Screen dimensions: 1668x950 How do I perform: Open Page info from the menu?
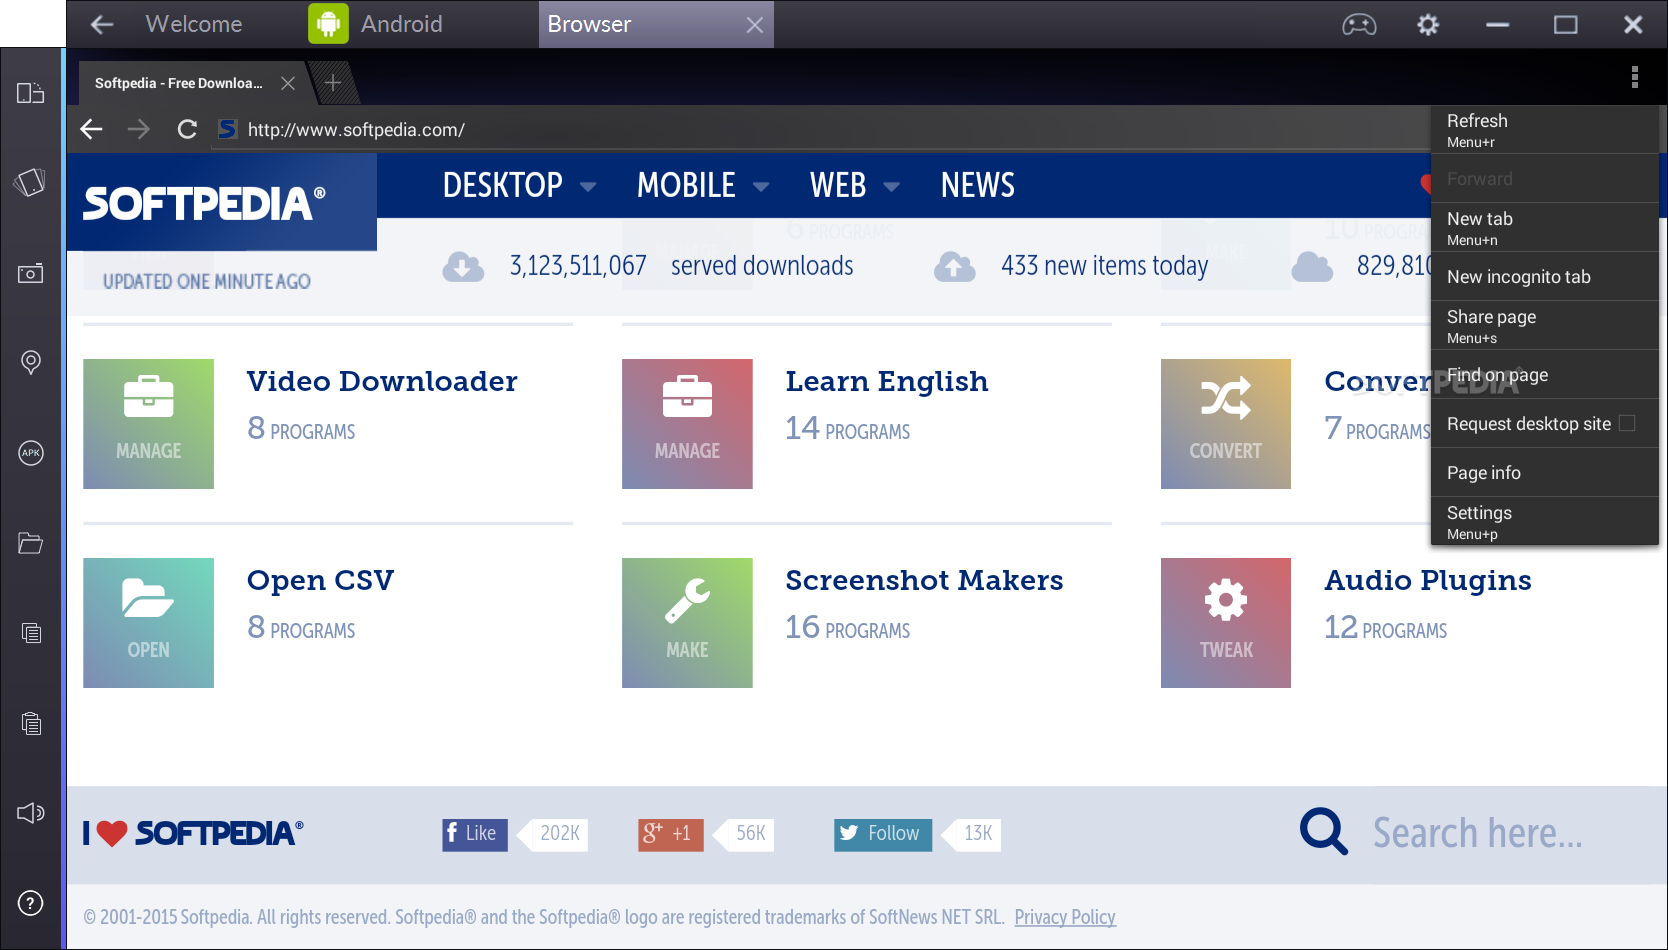click(x=1545, y=473)
